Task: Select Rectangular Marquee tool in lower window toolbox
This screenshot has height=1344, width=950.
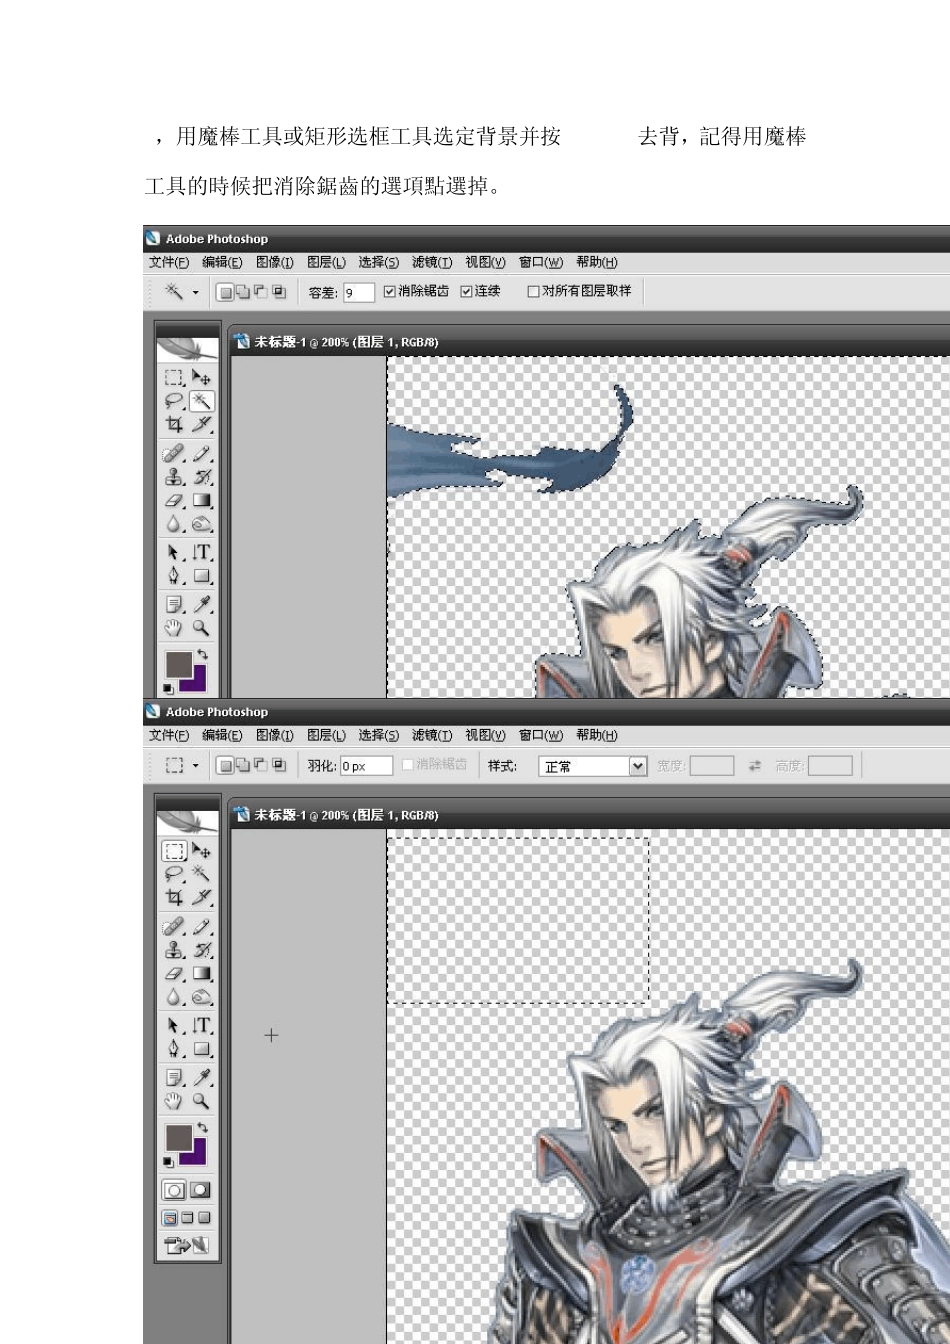Action: coord(175,851)
